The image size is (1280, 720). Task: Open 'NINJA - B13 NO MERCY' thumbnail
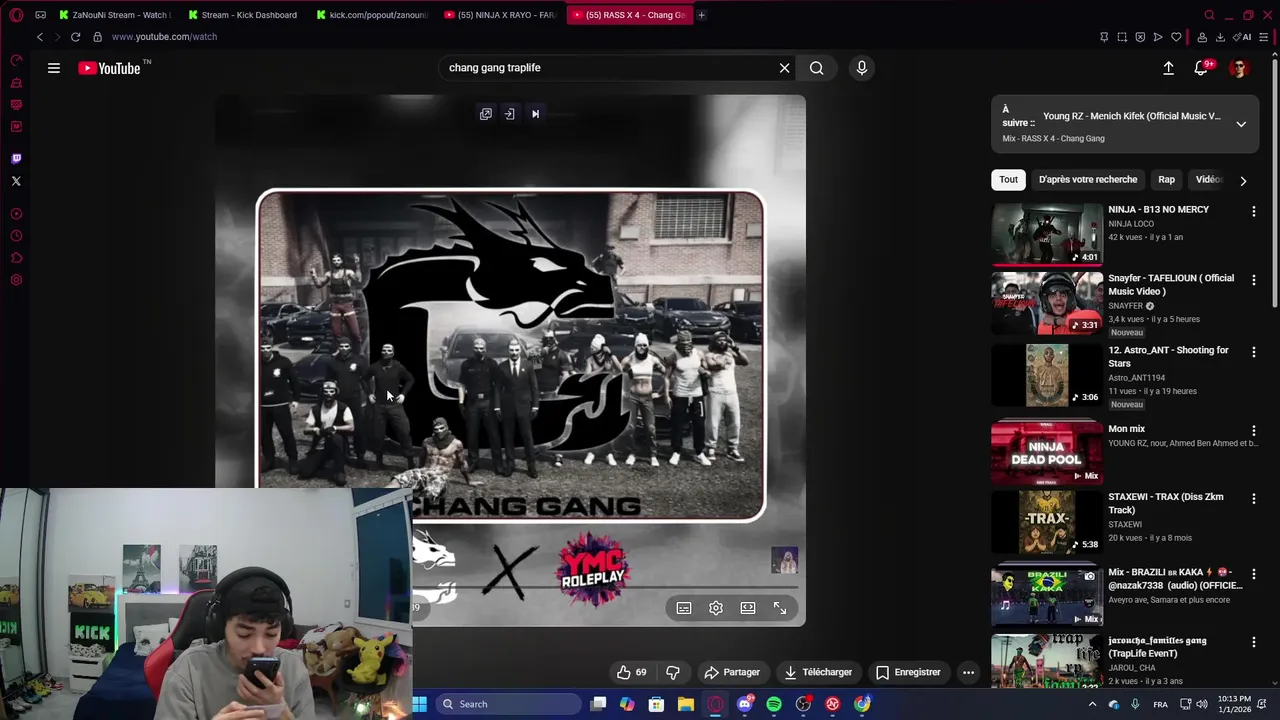tap(1047, 235)
